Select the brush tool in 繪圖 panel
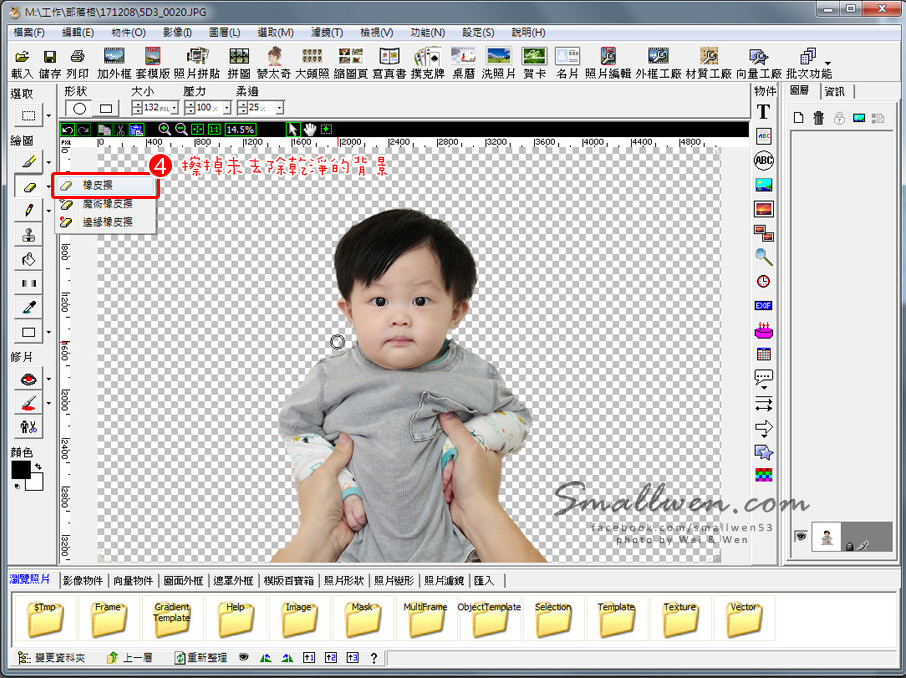 28,162
